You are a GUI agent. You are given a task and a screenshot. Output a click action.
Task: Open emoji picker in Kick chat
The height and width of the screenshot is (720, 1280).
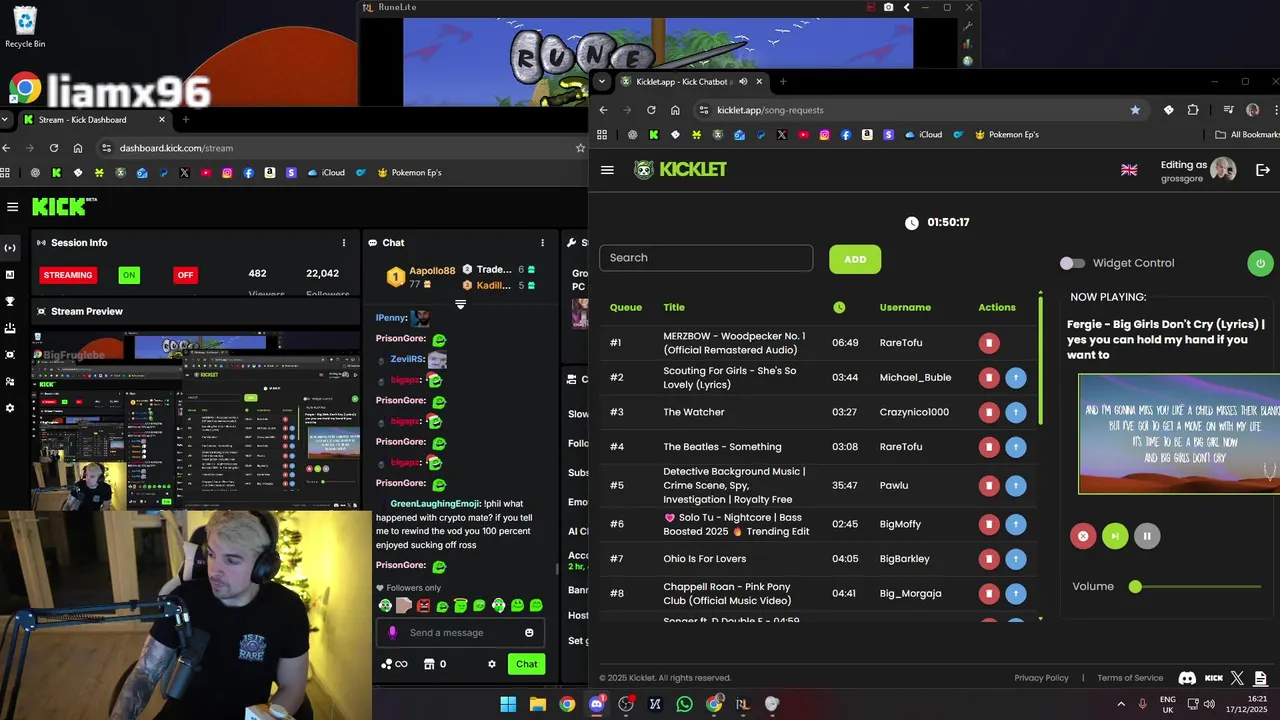[x=529, y=632]
